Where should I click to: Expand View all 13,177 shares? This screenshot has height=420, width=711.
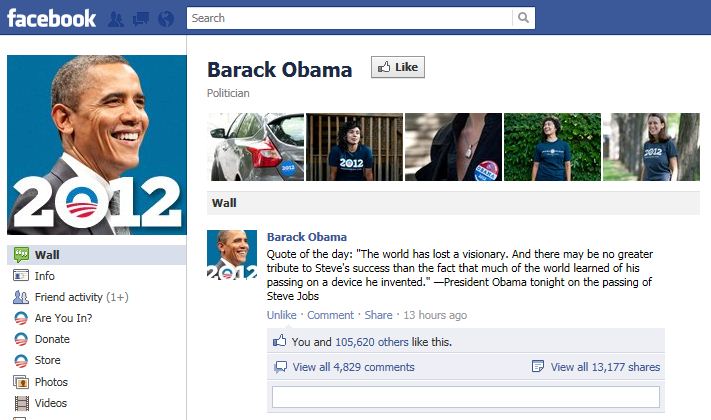(605, 367)
